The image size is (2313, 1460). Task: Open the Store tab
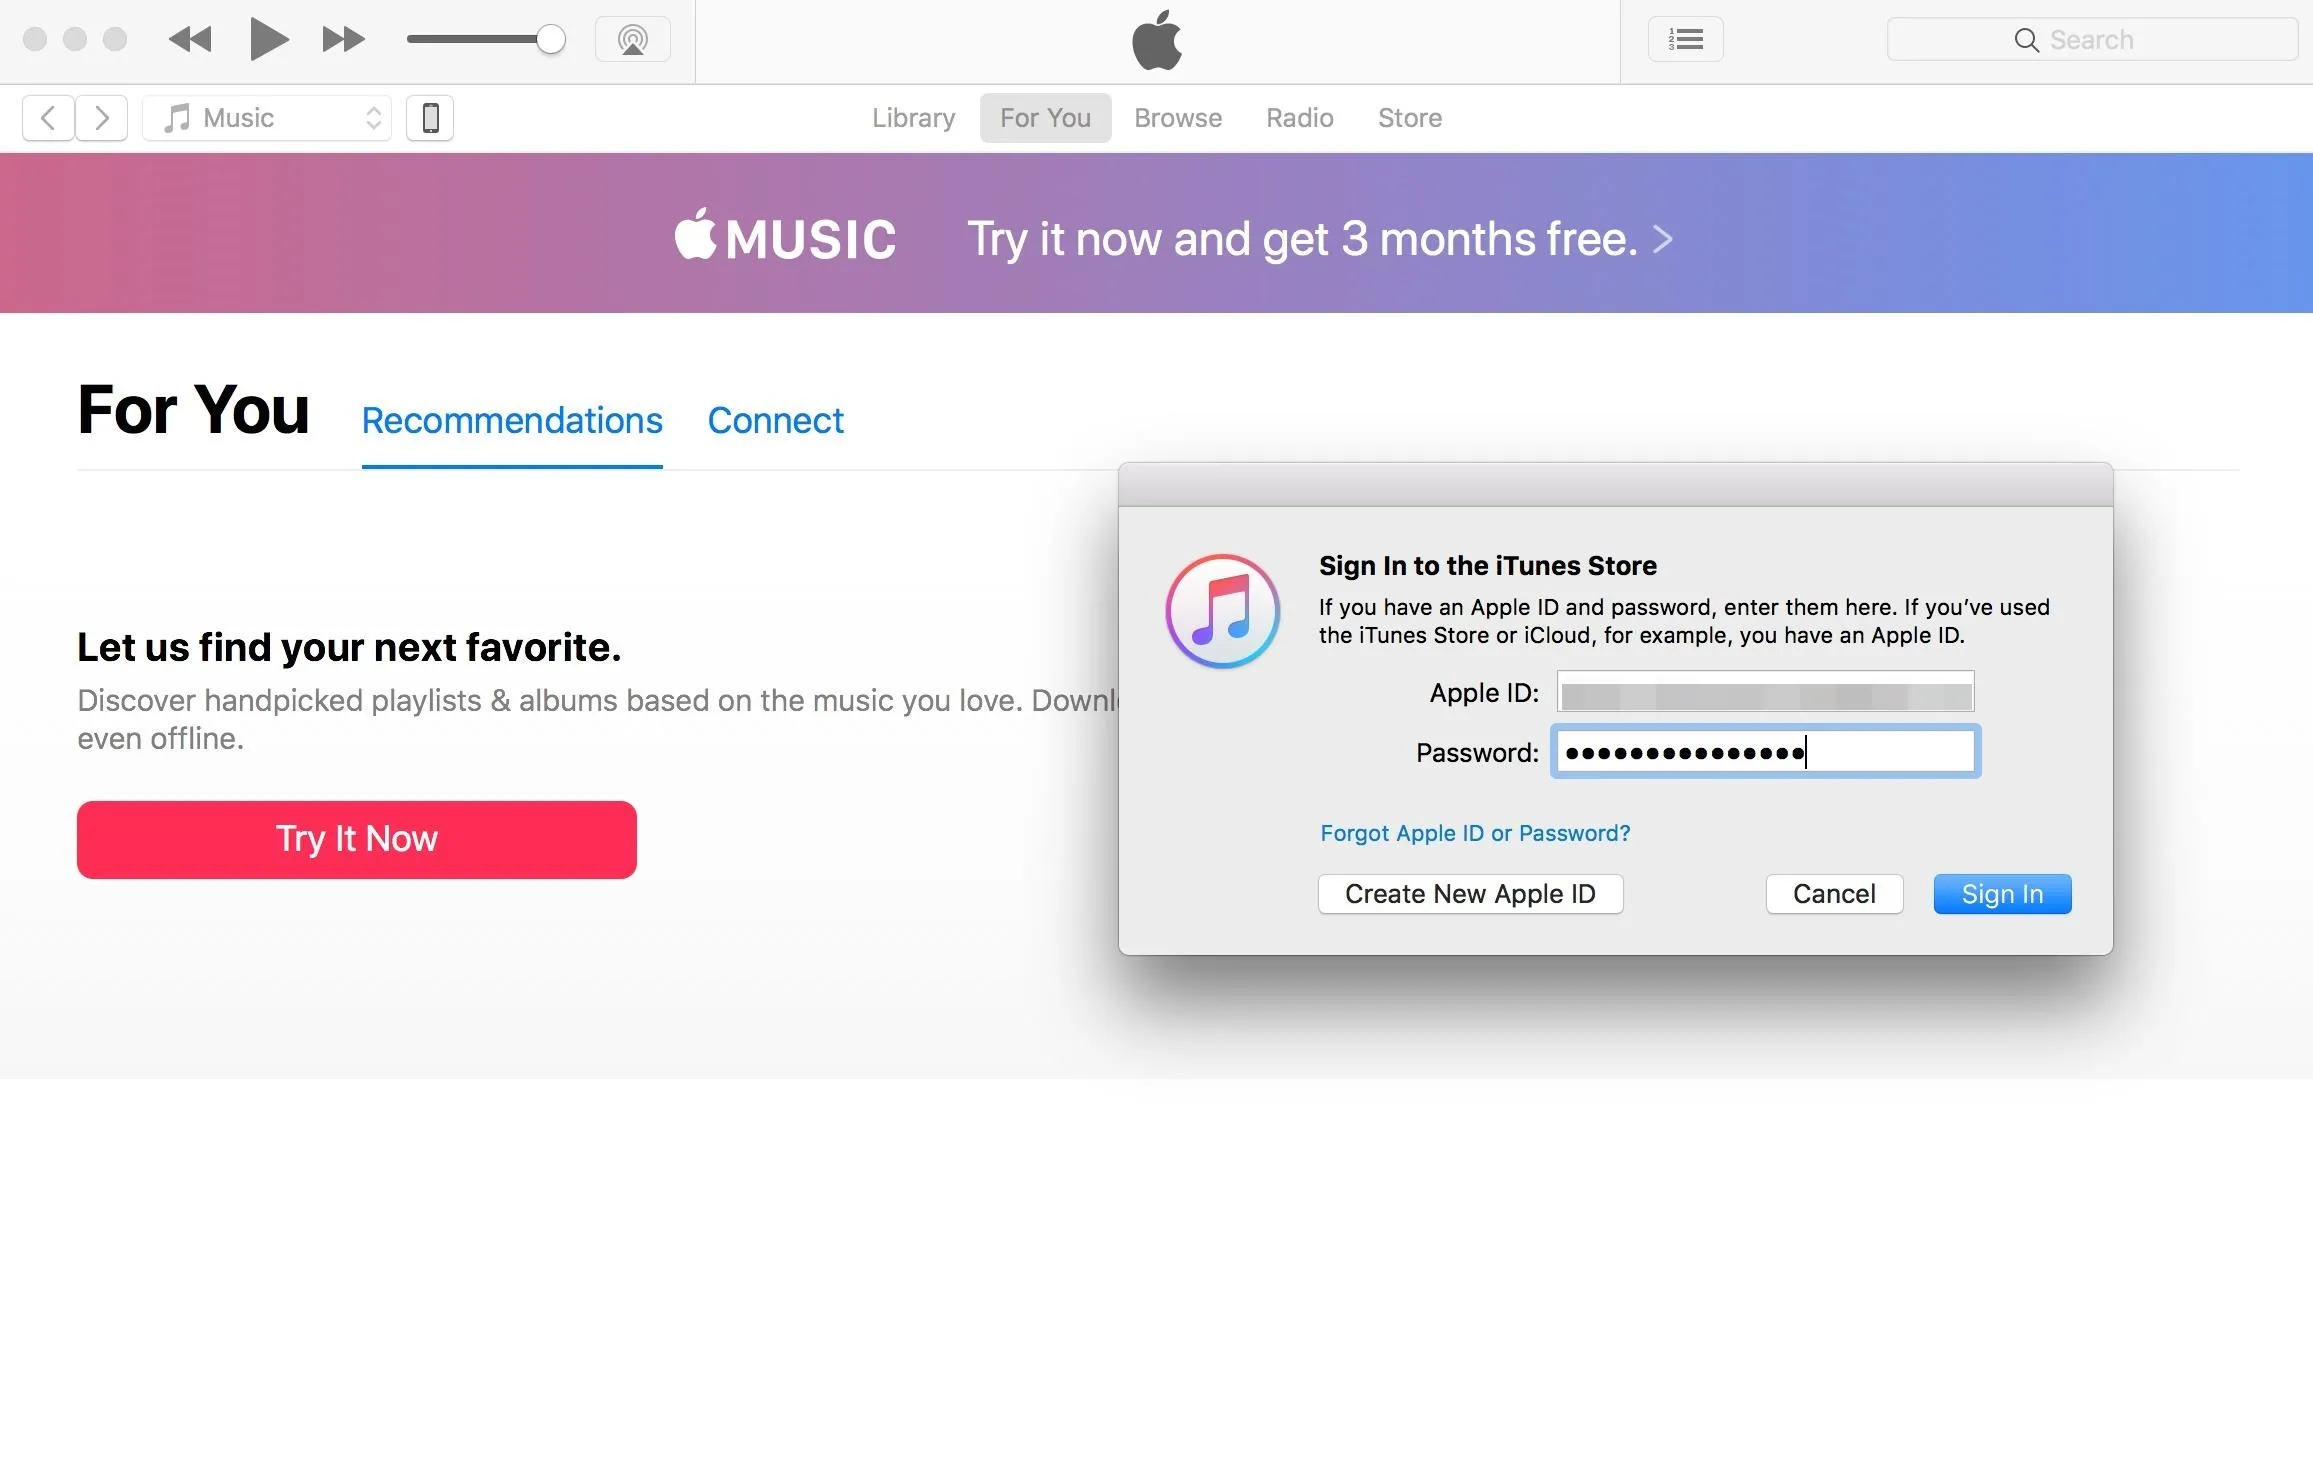click(x=1410, y=118)
